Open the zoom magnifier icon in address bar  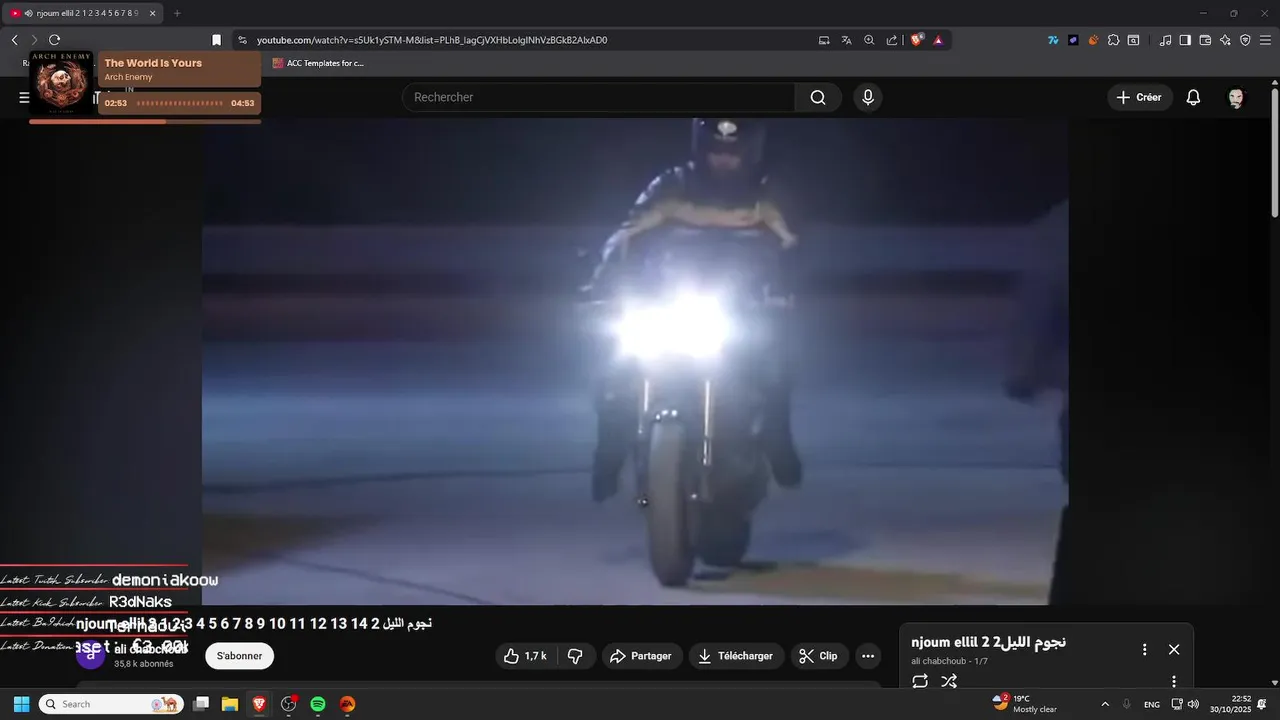point(869,40)
